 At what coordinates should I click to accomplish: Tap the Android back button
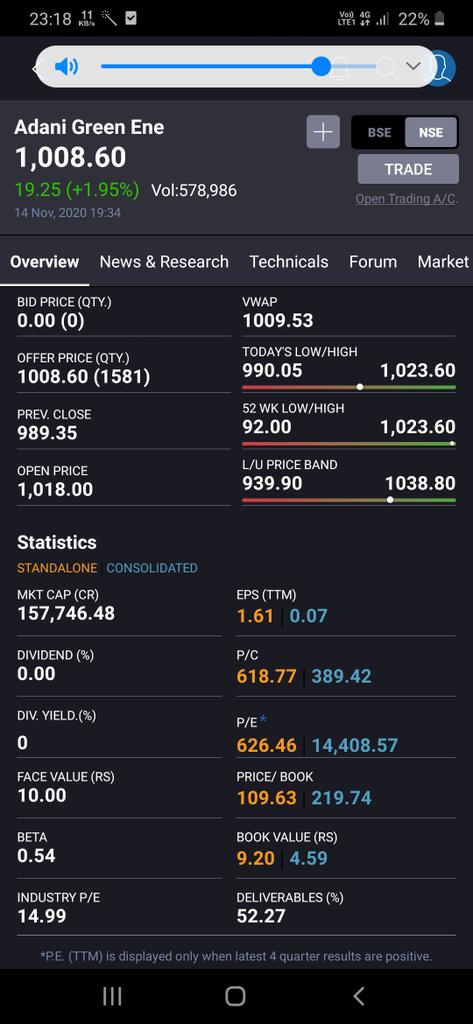tap(358, 996)
